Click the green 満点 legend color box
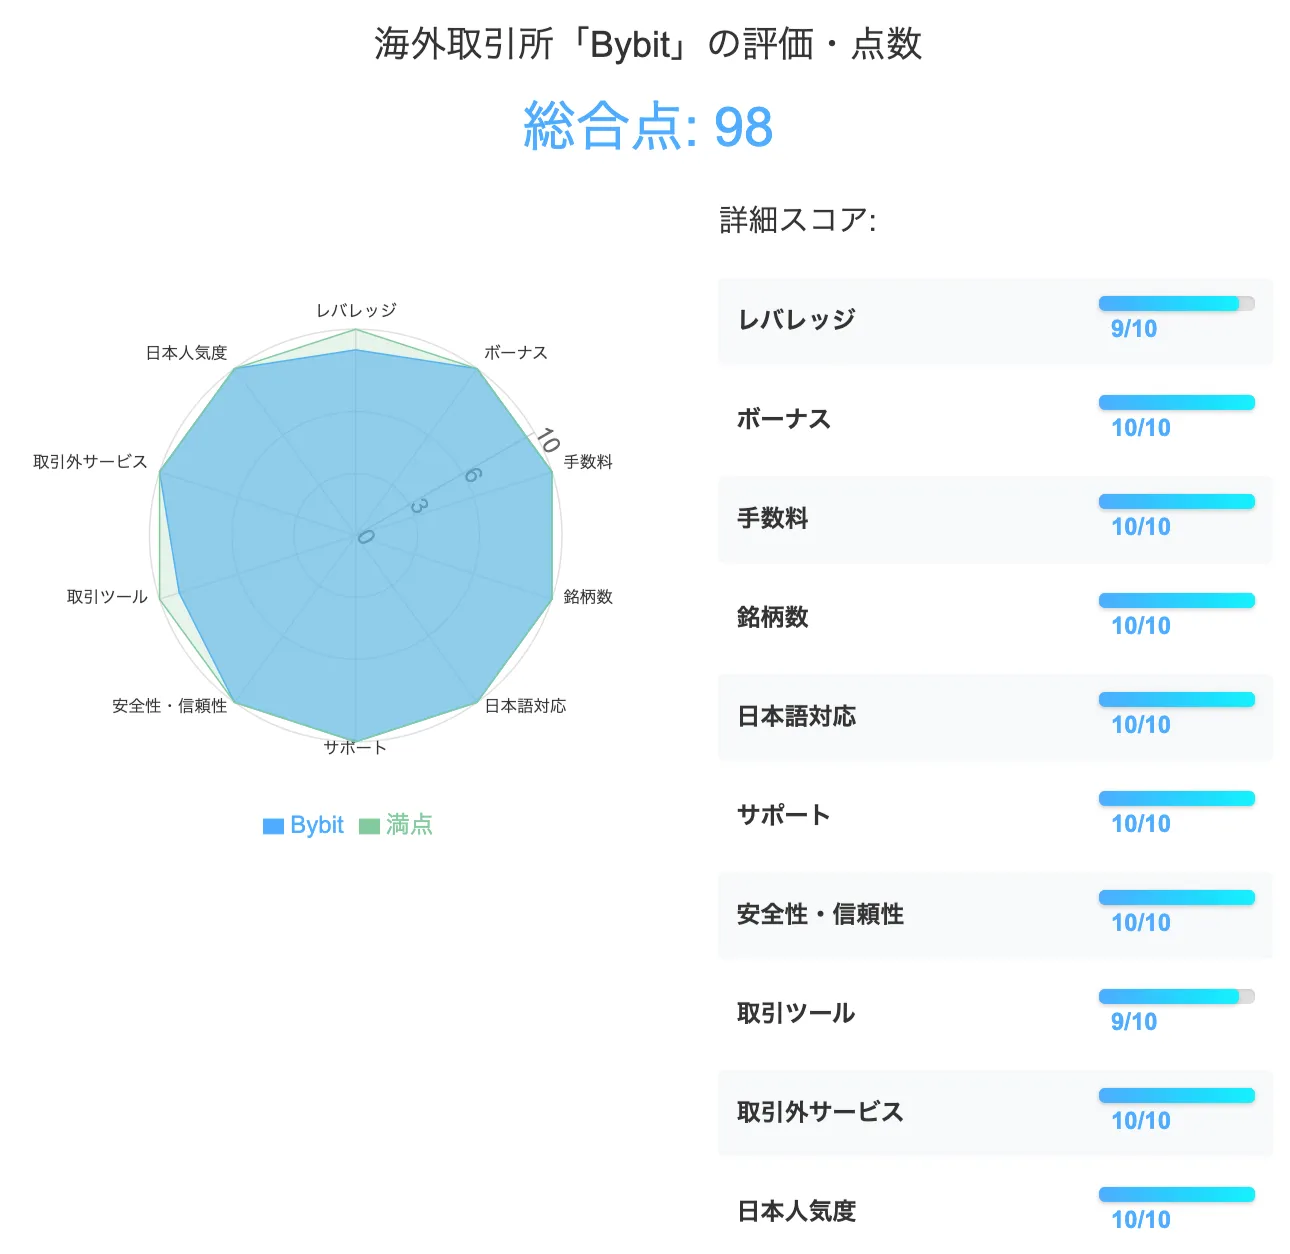 369,826
